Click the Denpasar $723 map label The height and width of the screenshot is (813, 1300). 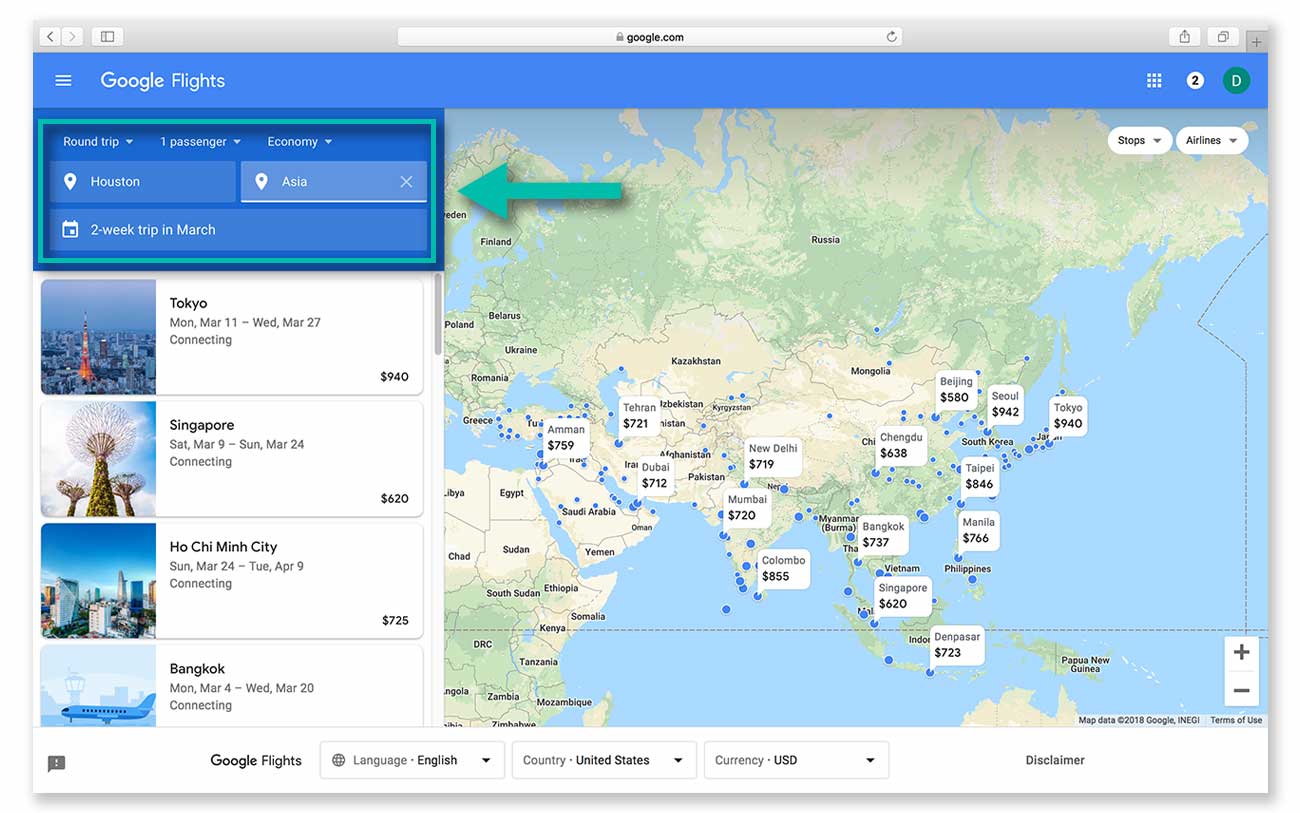point(957,645)
